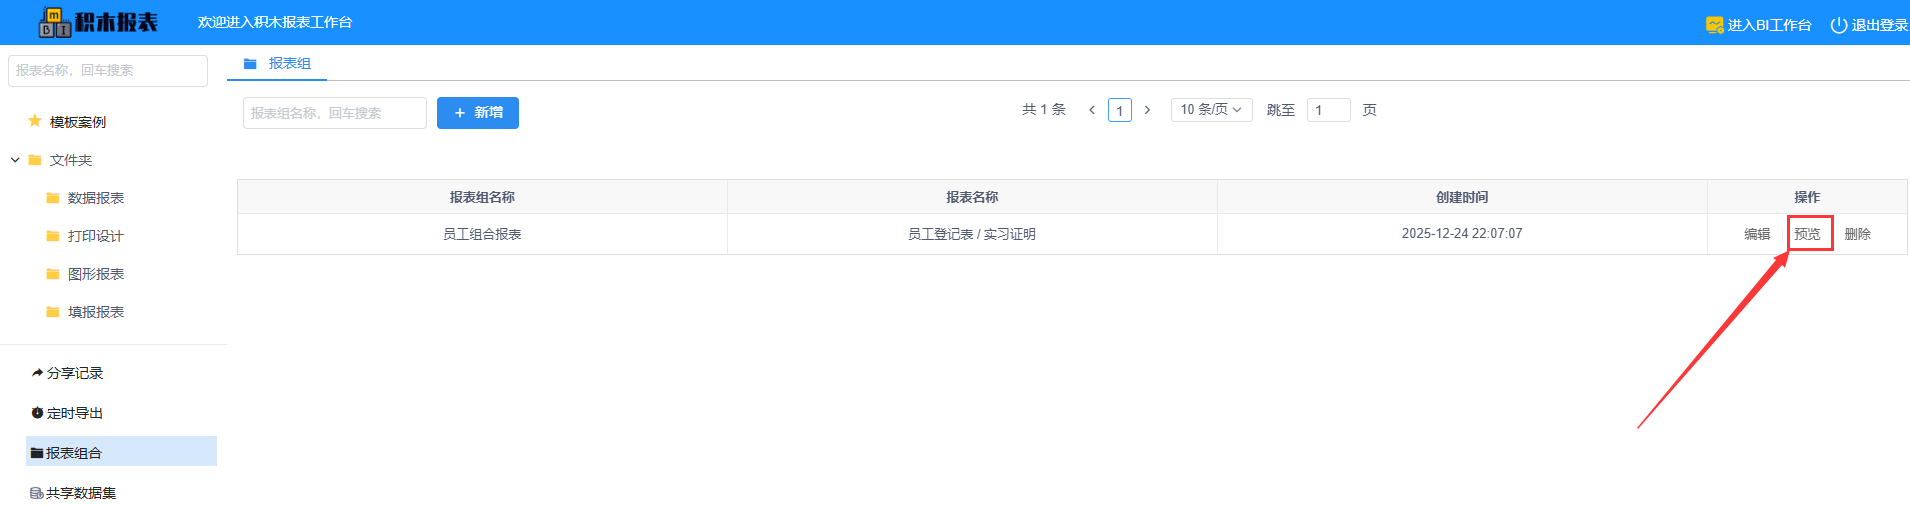Open 分享记录 in the sidebar
Viewport: 1910px width, 506px height.
[x=74, y=373]
